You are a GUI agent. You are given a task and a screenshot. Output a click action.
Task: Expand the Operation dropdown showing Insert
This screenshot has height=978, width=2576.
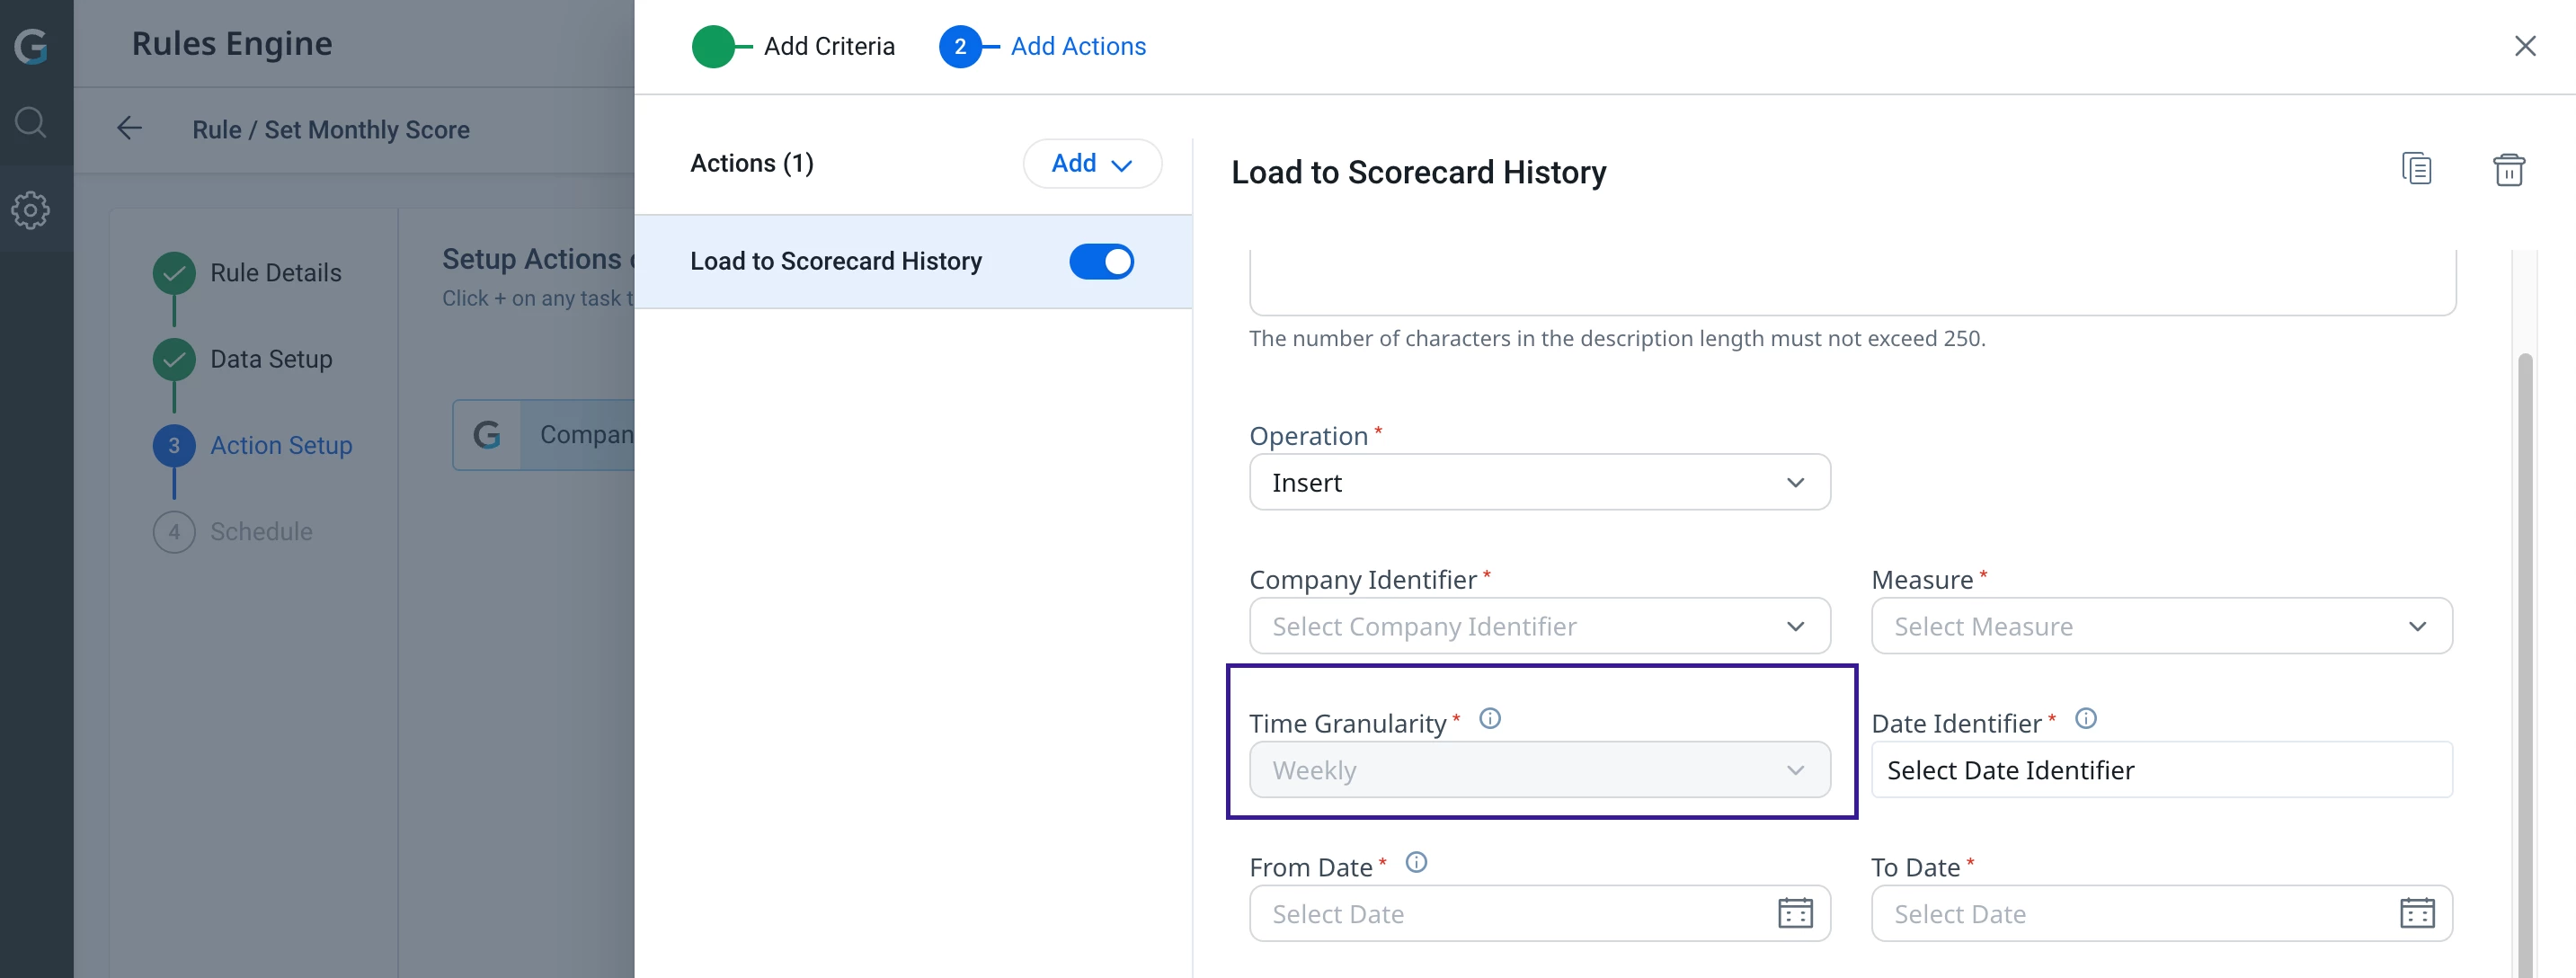pyautogui.click(x=1539, y=483)
